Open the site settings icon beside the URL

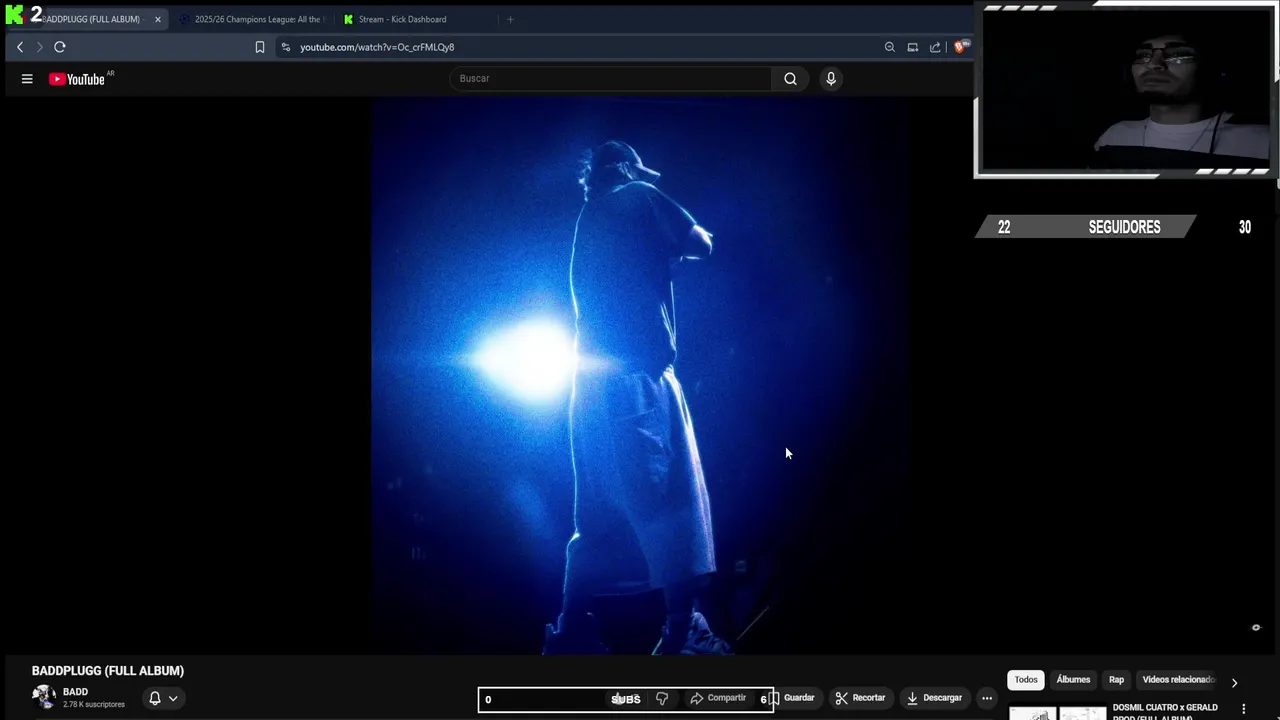point(286,47)
